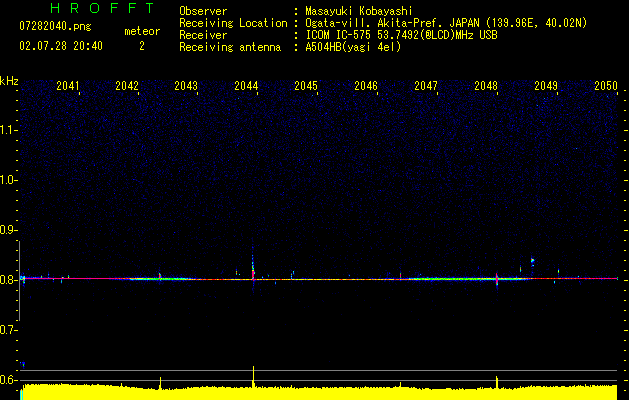Click the 'Receiver' field label
Viewport: 629px width, 400px height.
click(x=203, y=35)
